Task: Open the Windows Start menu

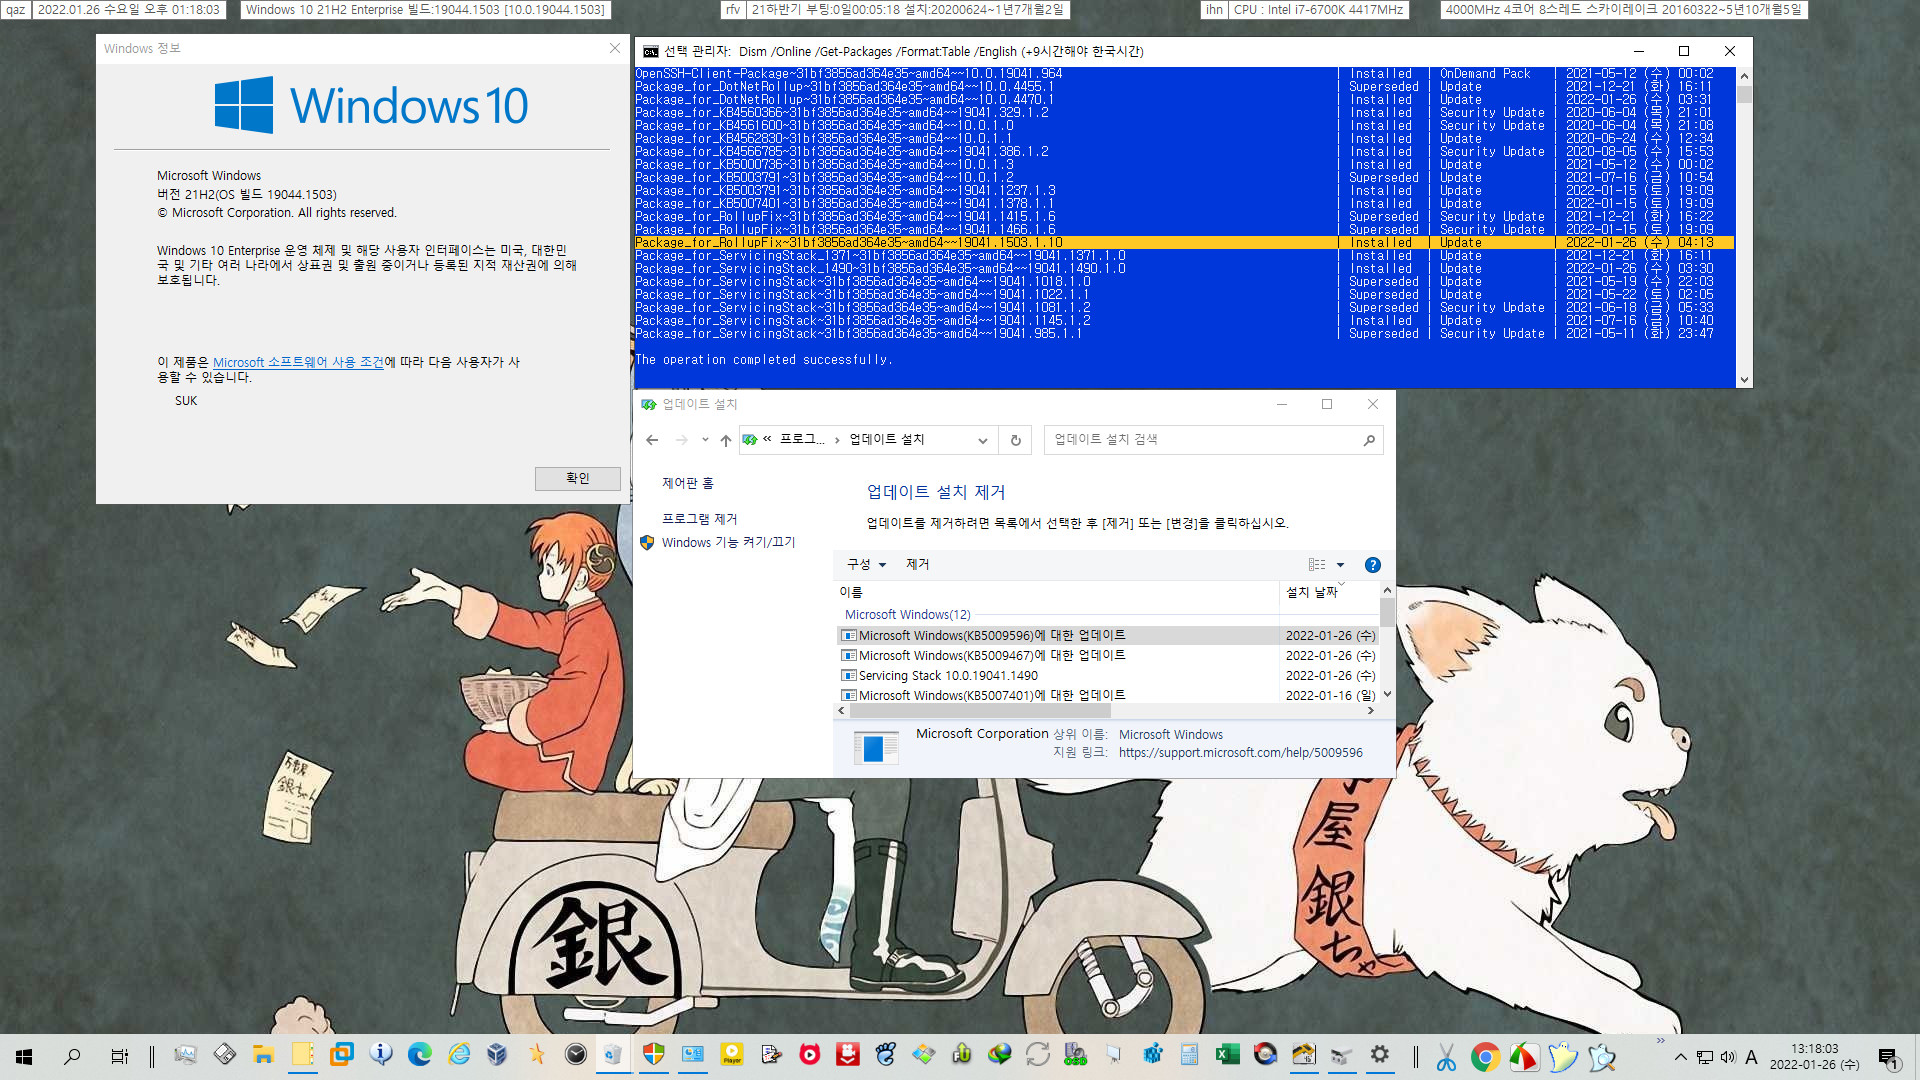Action: 24,1056
